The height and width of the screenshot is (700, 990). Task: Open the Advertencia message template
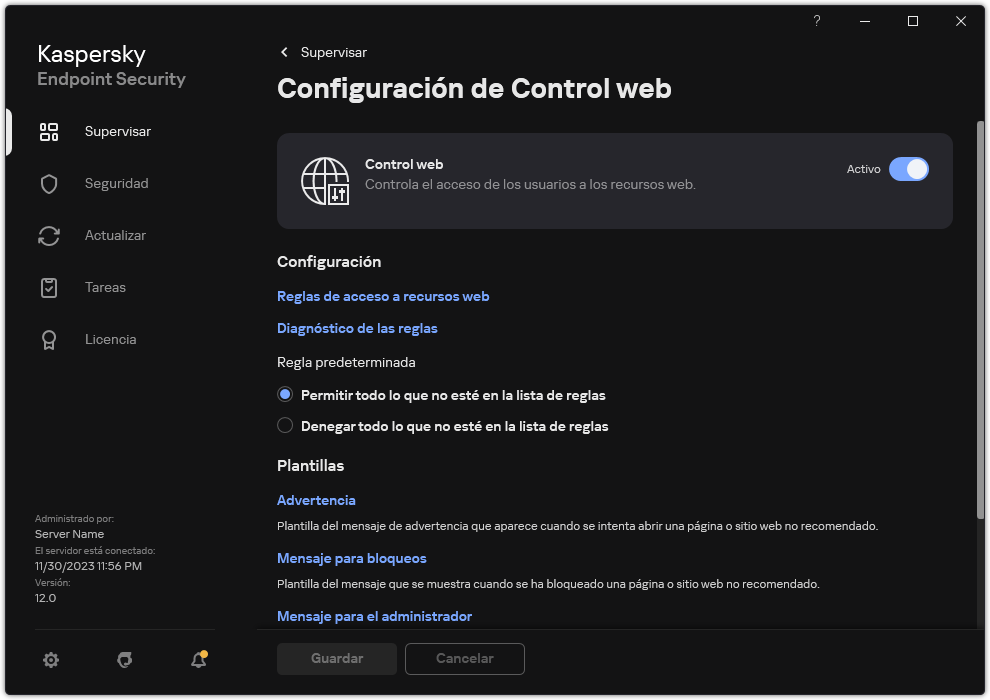click(x=316, y=500)
